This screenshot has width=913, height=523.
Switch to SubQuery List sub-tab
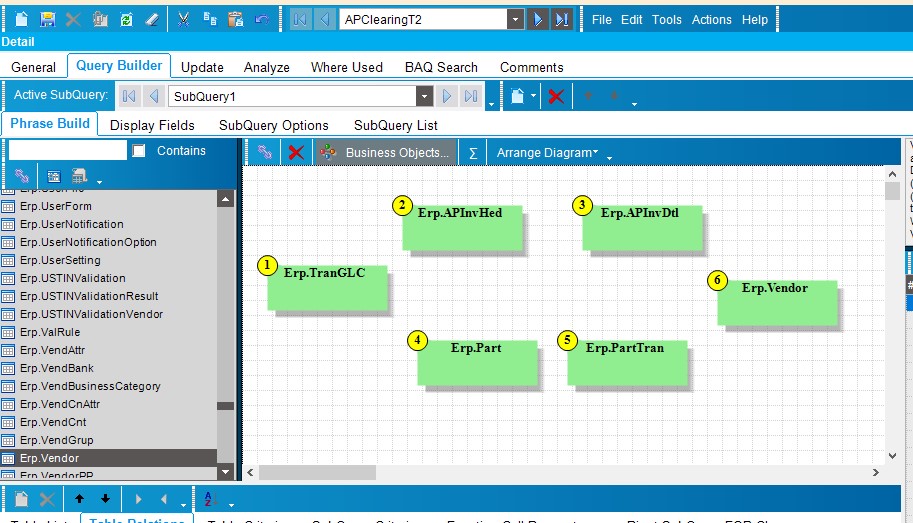pos(395,126)
